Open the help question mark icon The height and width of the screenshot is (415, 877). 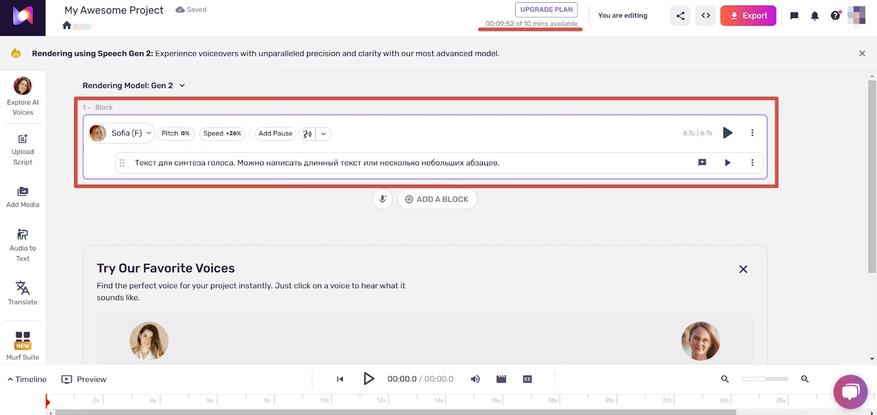point(835,16)
